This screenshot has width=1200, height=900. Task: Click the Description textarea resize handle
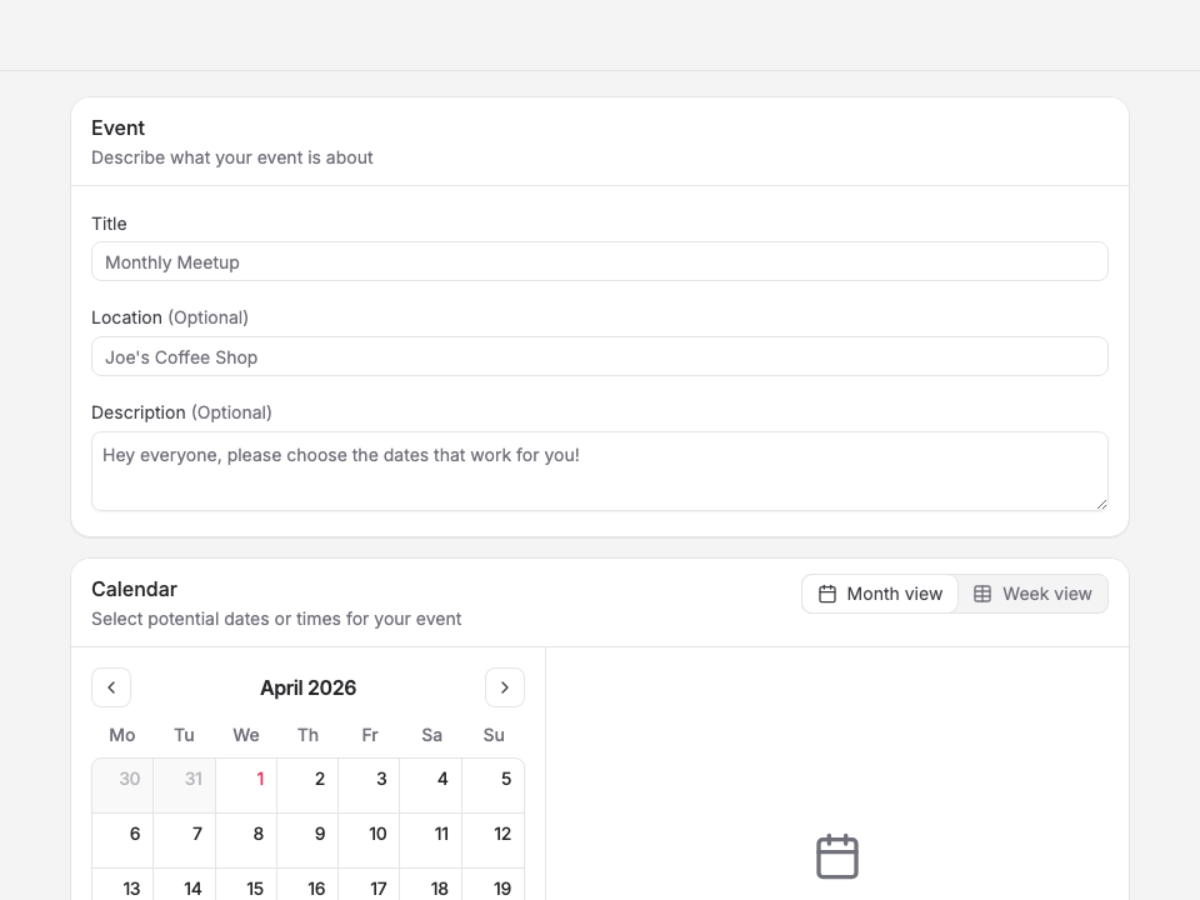[1101, 504]
